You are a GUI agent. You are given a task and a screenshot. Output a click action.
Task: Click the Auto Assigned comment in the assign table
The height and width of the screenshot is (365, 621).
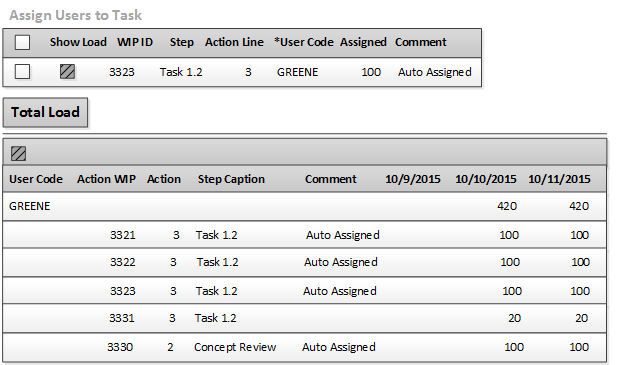point(435,72)
